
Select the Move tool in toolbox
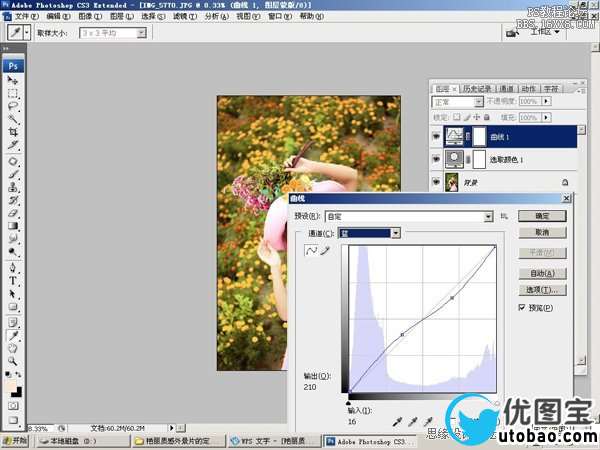[13, 79]
